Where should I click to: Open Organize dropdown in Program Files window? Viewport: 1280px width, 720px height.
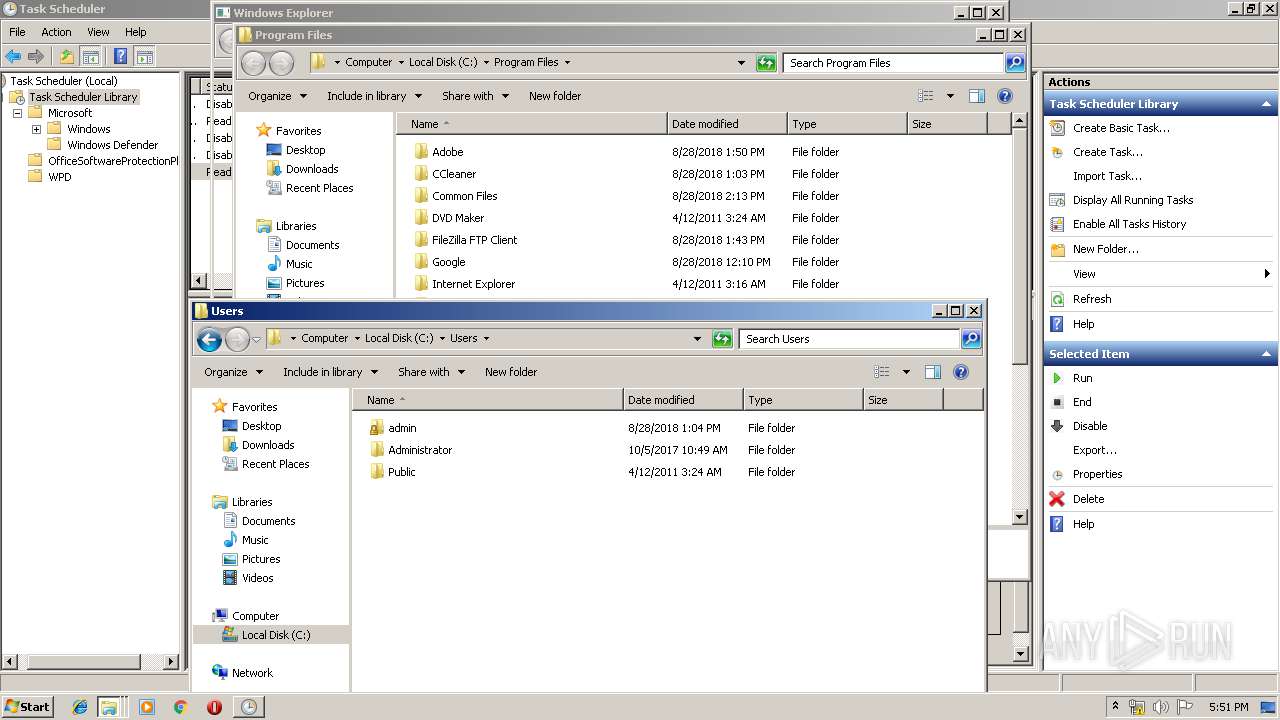click(277, 96)
